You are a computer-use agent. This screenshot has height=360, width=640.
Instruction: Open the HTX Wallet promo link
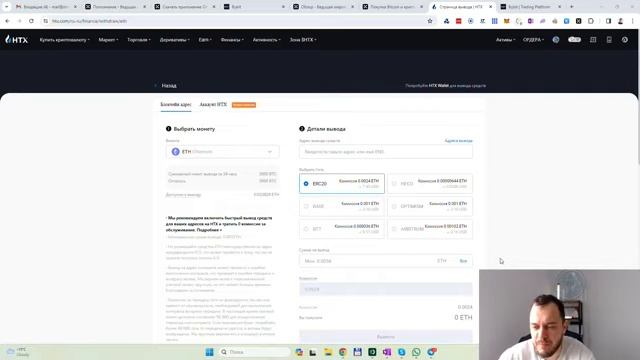pyautogui.click(x=438, y=86)
